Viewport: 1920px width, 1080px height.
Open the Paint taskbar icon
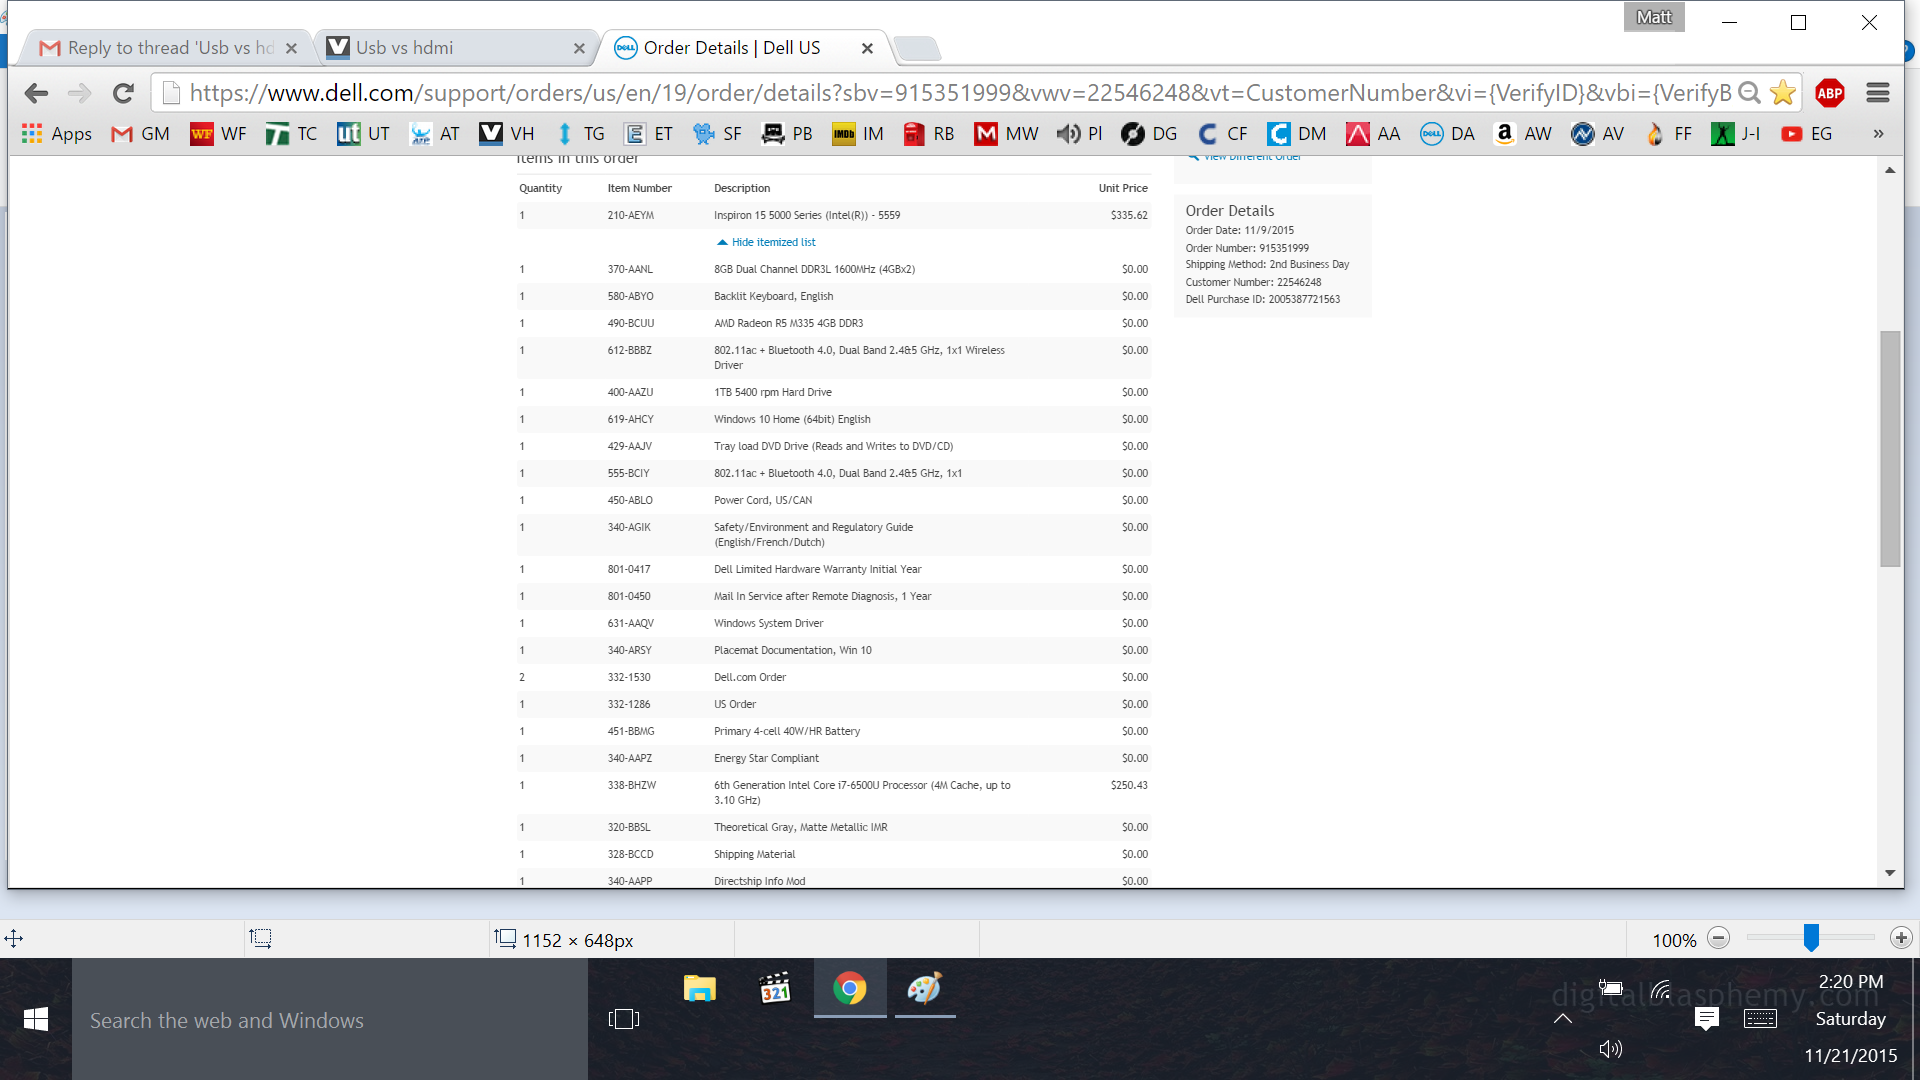point(925,989)
